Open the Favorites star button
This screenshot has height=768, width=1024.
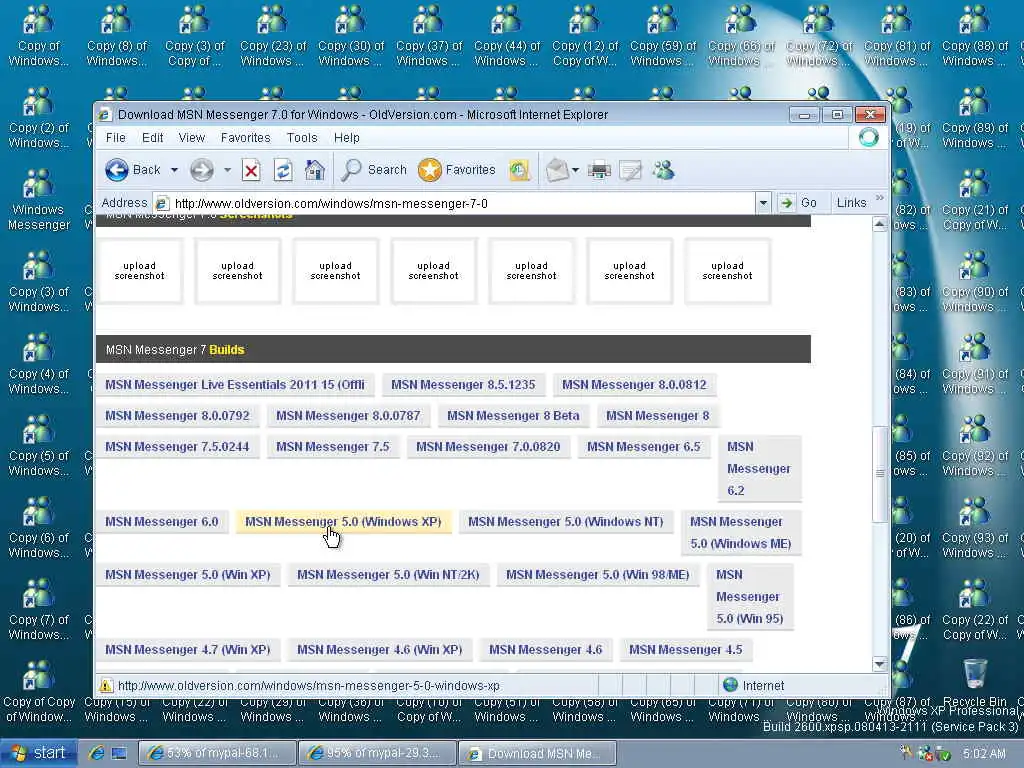point(456,170)
